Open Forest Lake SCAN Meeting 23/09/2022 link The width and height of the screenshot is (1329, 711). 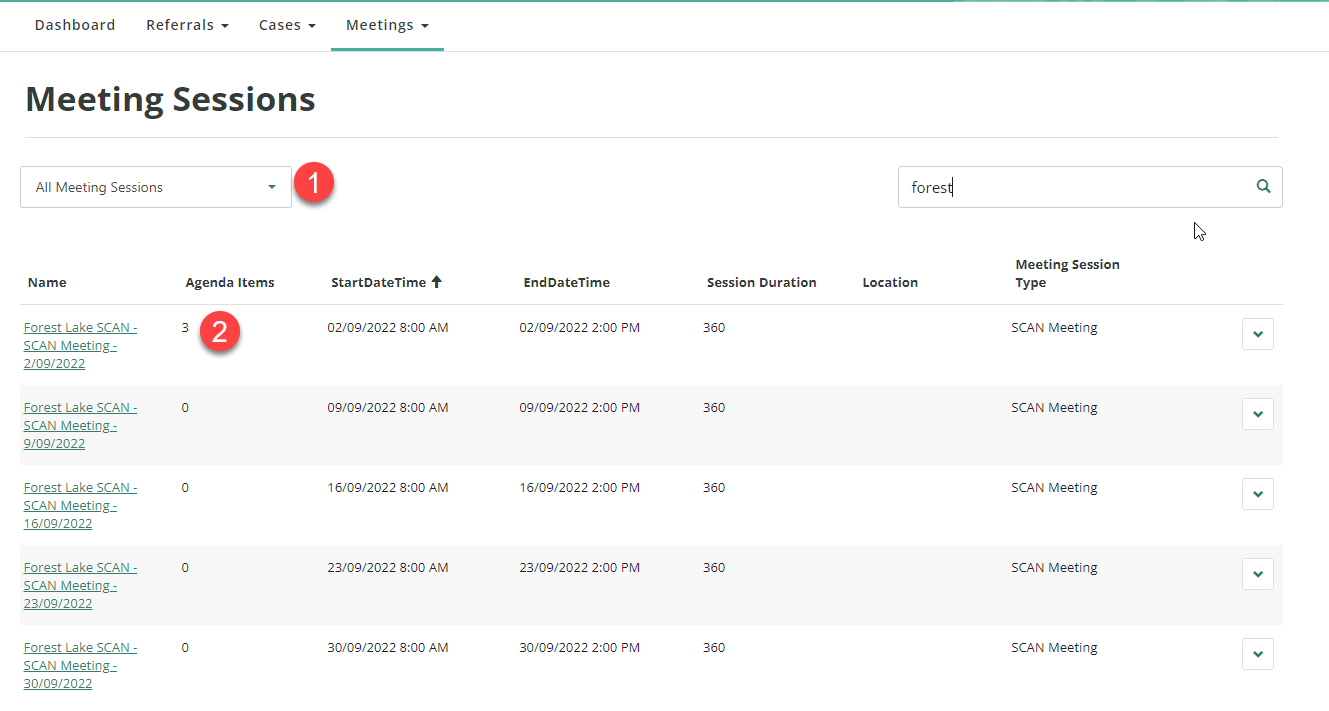[x=80, y=585]
